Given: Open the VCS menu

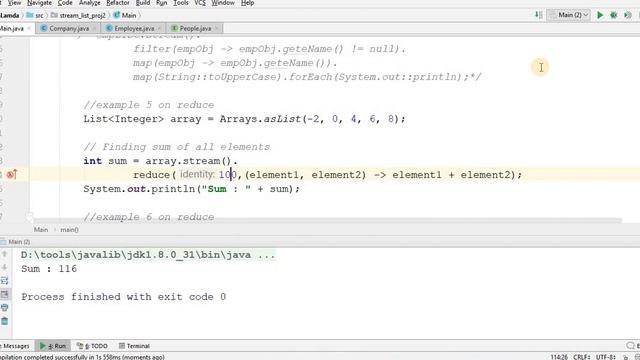Looking at the screenshot, I should tap(200, 3).
